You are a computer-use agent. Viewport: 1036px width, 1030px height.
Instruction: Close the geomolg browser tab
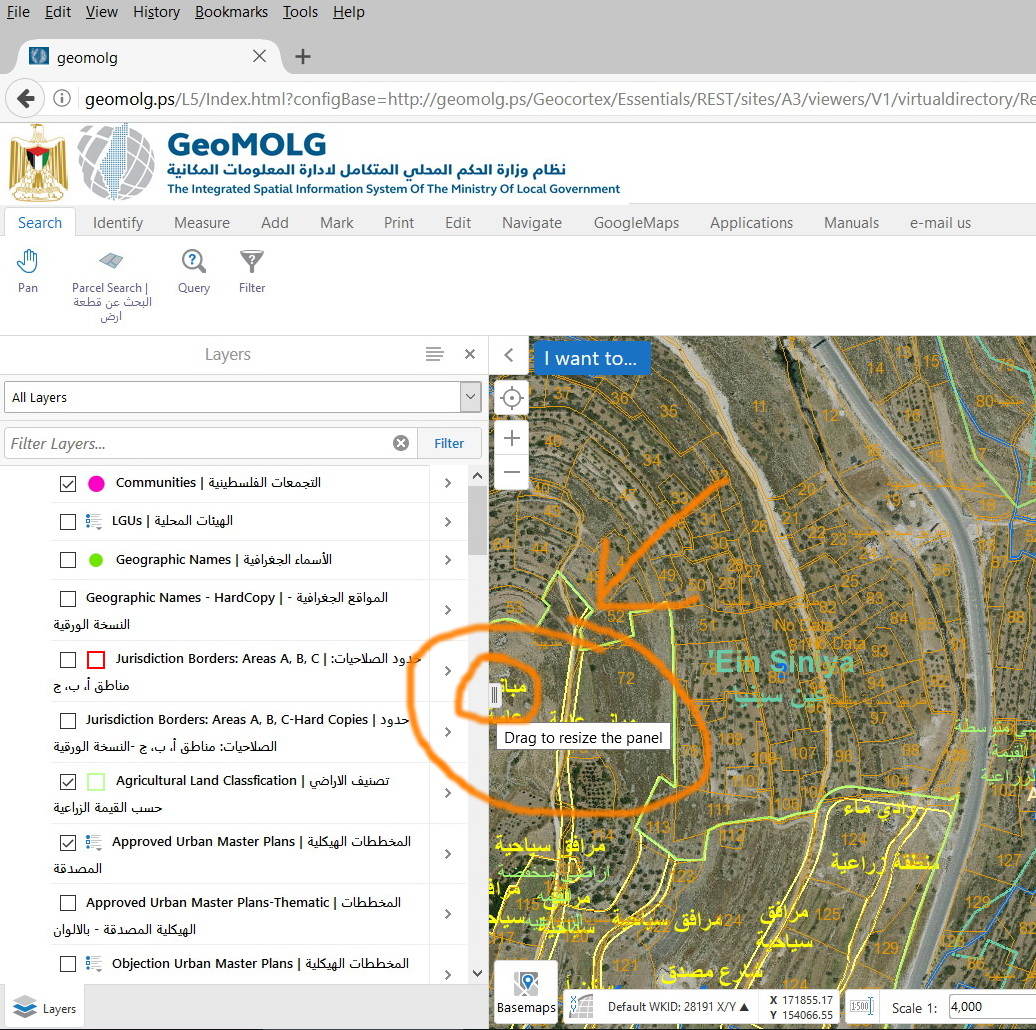[259, 56]
